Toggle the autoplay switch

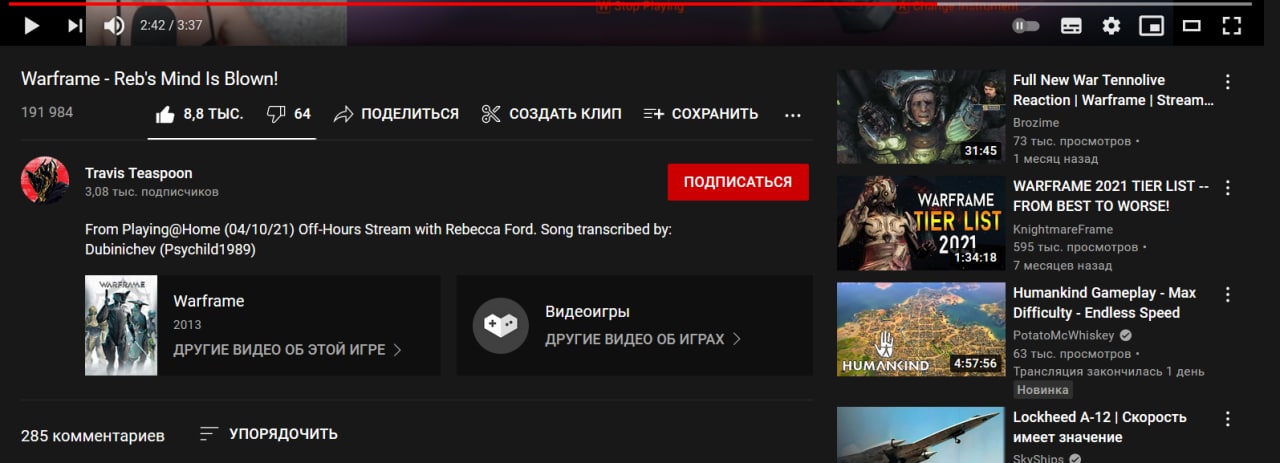pos(1026,26)
